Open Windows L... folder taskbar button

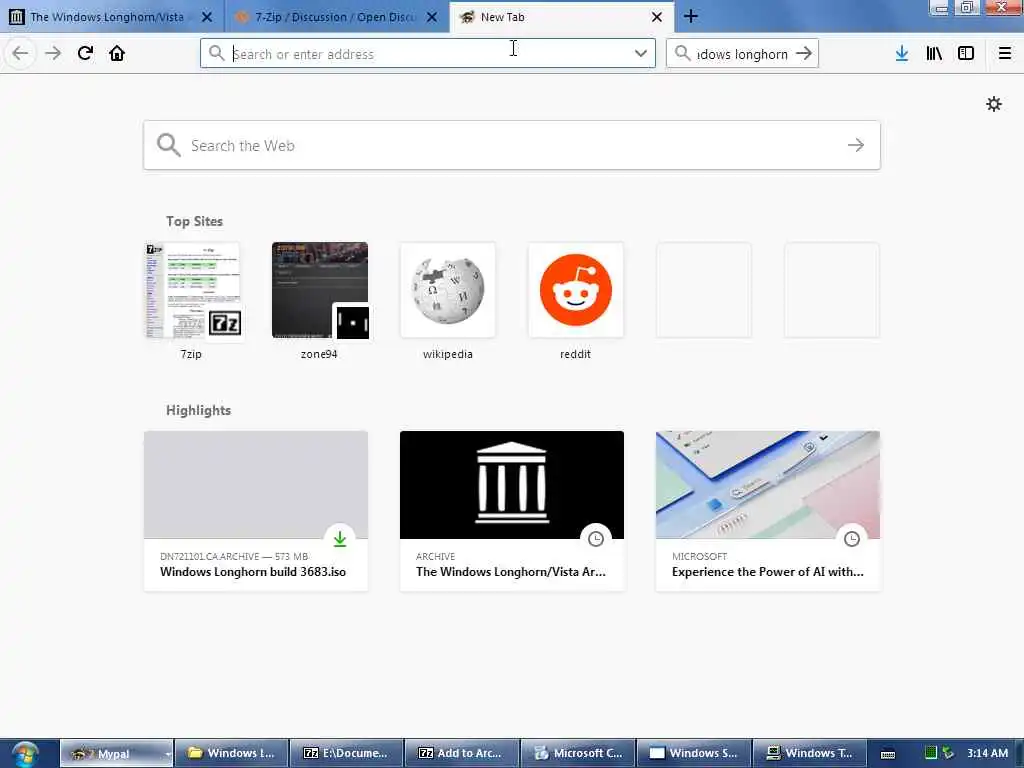click(x=232, y=753)
